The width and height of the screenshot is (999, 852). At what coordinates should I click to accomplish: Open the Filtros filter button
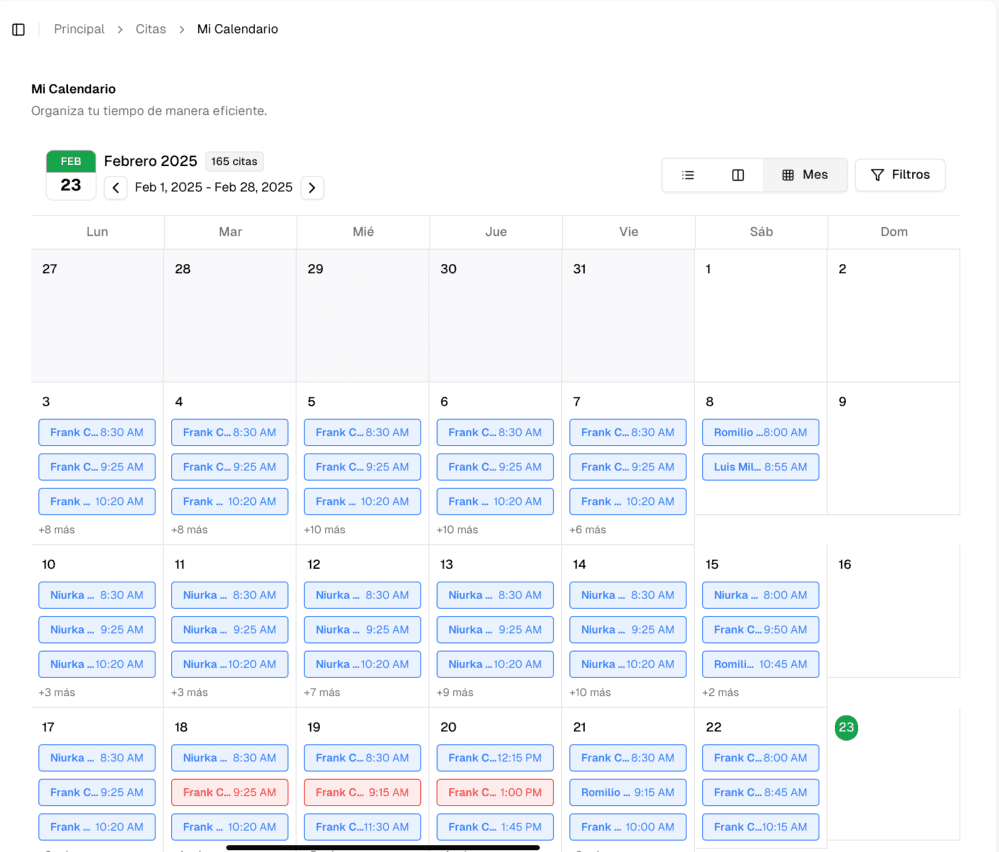click(900, 175)
